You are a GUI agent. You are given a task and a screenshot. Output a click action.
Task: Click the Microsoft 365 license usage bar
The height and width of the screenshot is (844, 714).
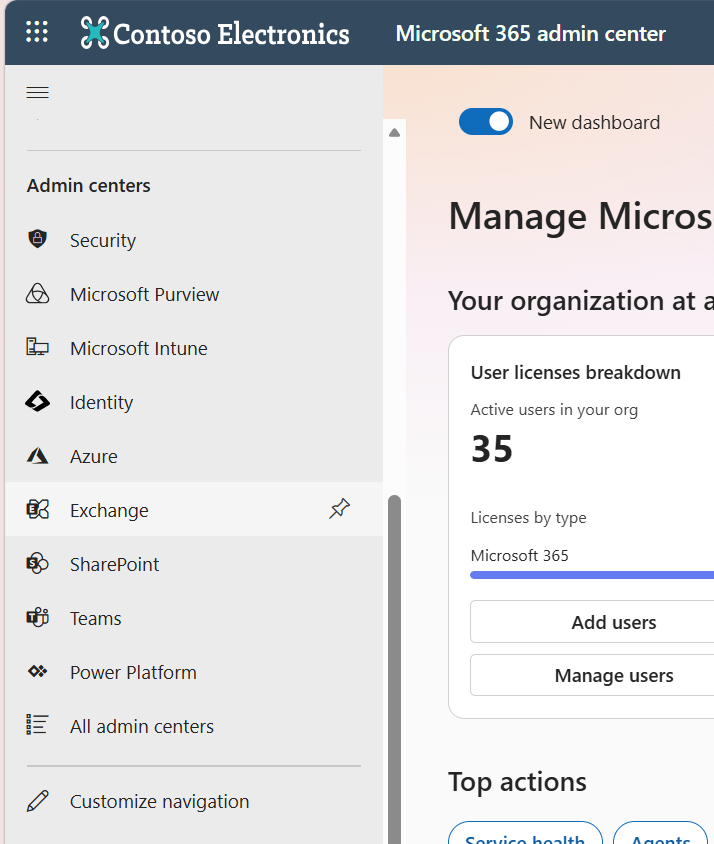pos(592,575)
